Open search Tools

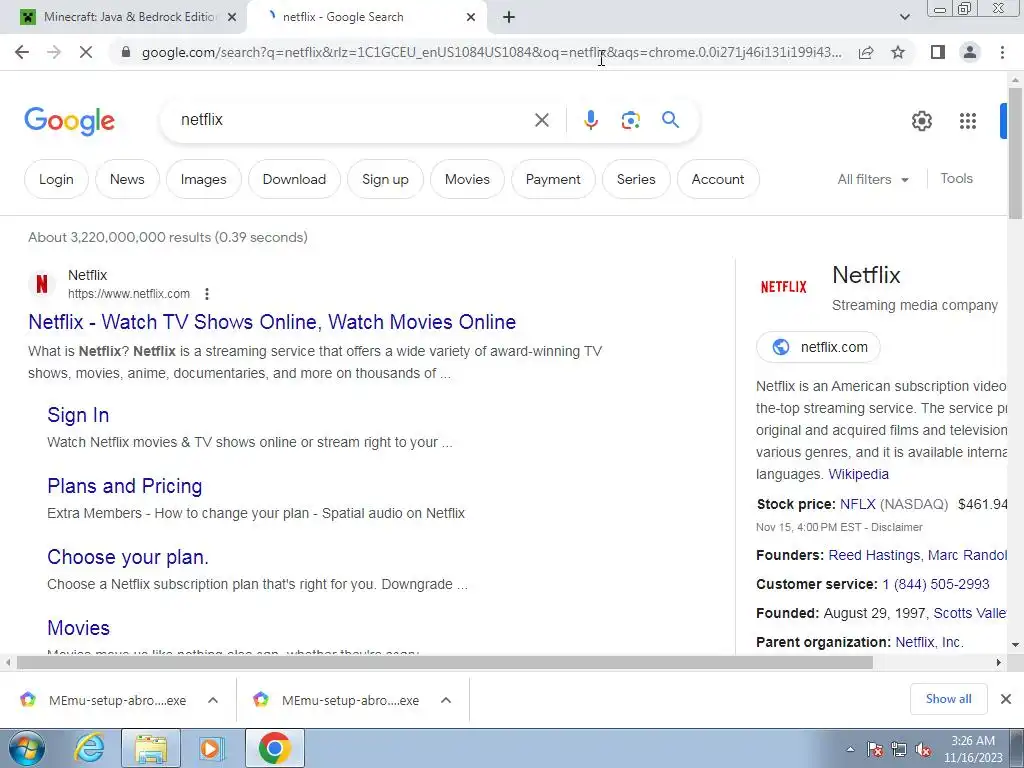coord(956,178)
